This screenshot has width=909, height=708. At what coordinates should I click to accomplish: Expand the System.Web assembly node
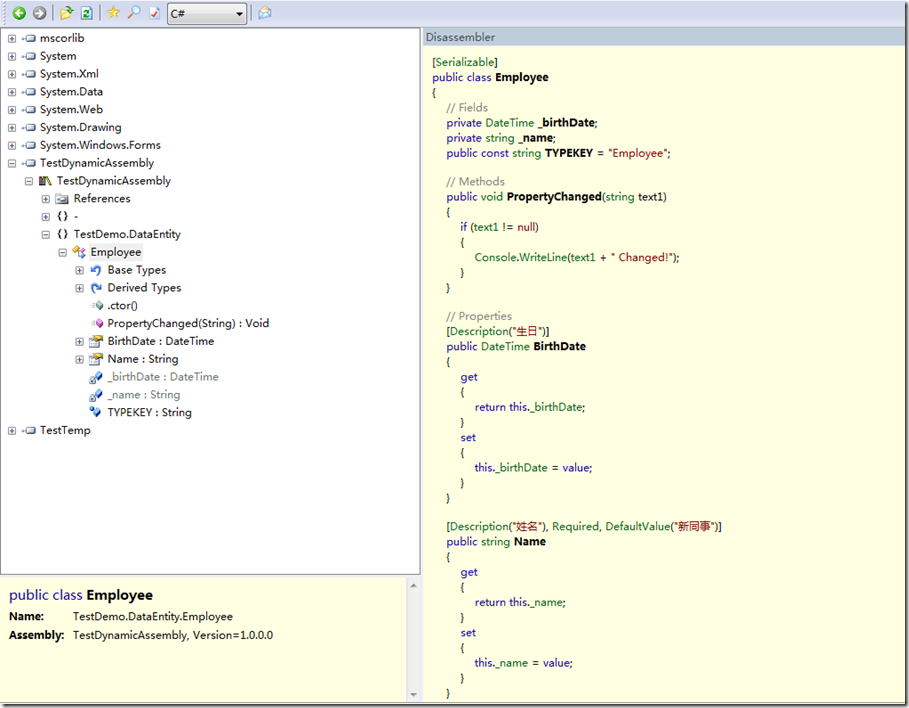click(x=12, y=110)
